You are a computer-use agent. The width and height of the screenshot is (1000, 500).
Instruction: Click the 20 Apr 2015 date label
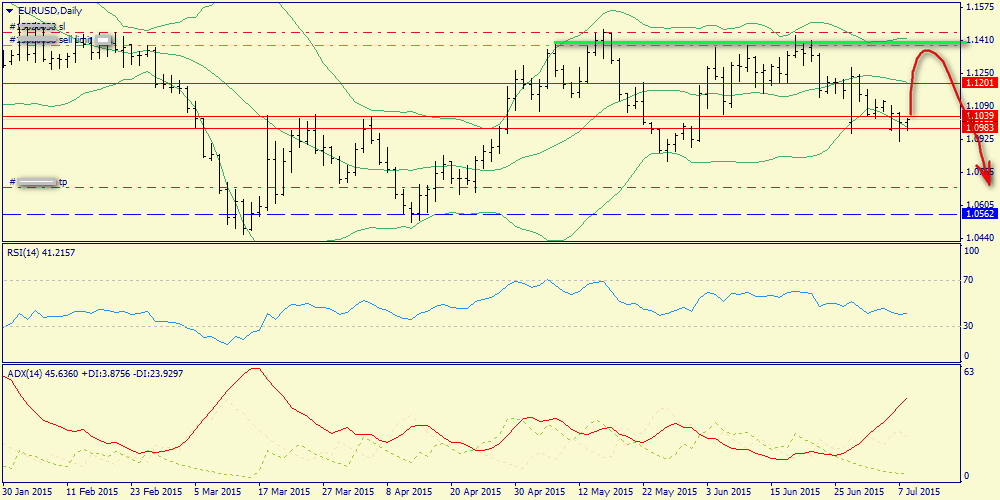coord(475,492)
